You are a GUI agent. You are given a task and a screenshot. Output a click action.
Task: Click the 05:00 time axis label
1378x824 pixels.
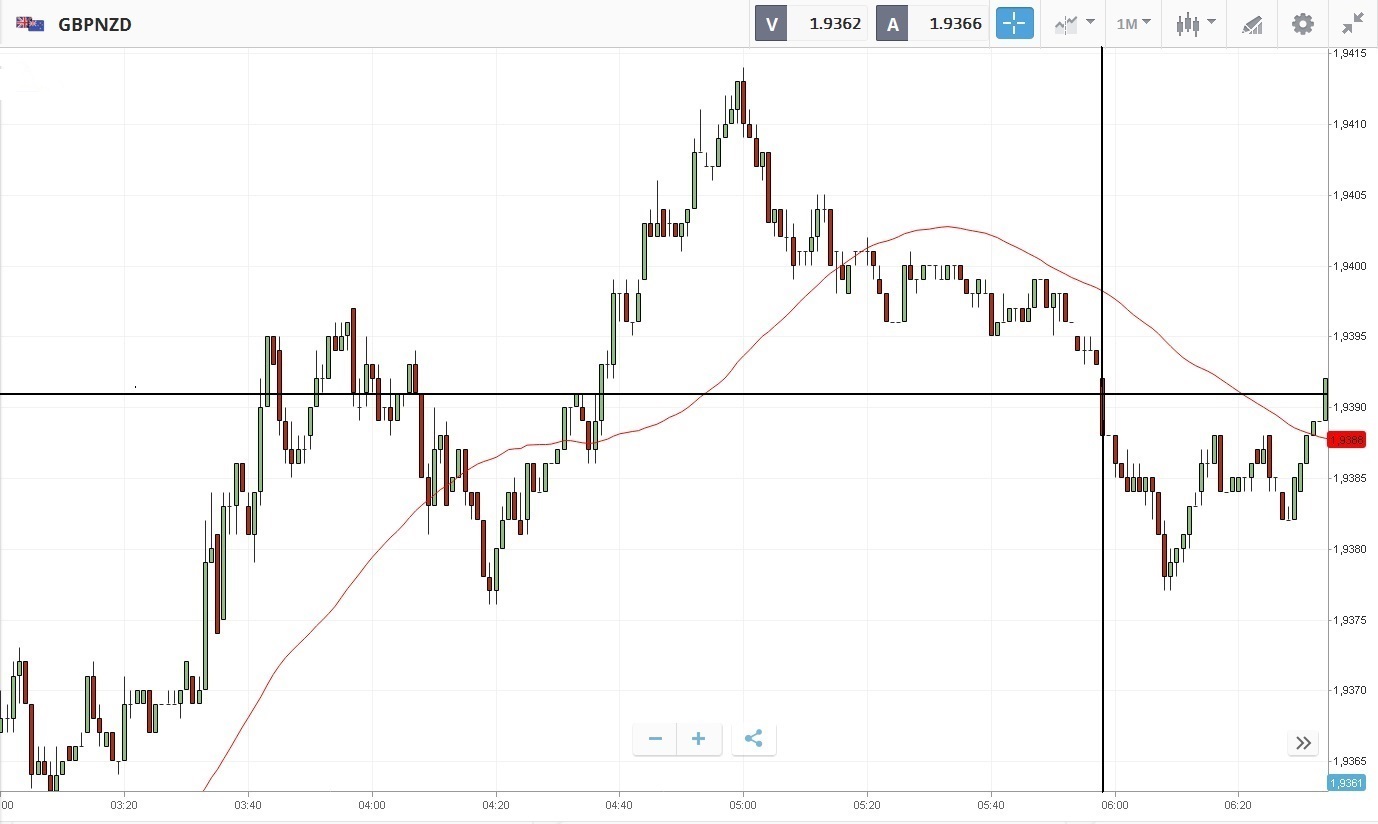742,804
